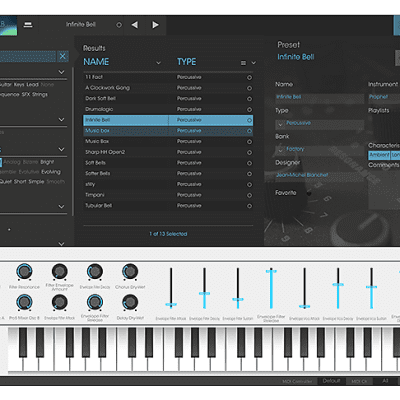The width and height of the screenshot is (400, 400).
Task: Filter by Evolving characteristic tag
Action: pyautogui.click(x=51, y=172)
